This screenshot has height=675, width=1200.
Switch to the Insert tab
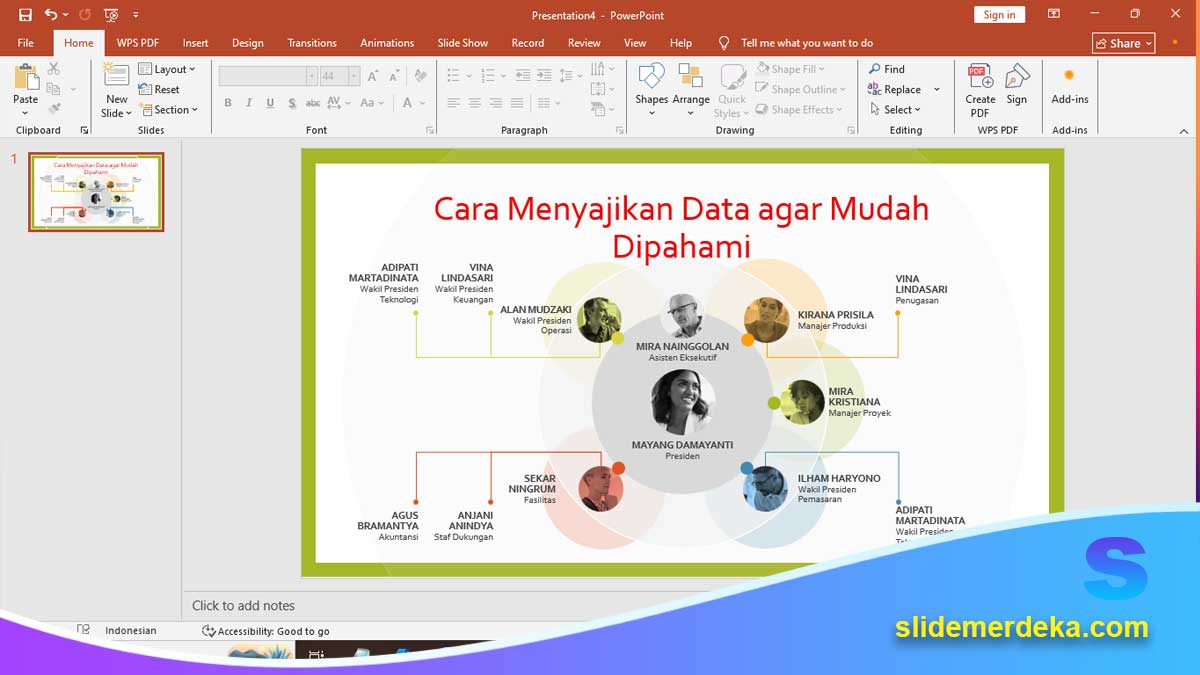[196, 43]
